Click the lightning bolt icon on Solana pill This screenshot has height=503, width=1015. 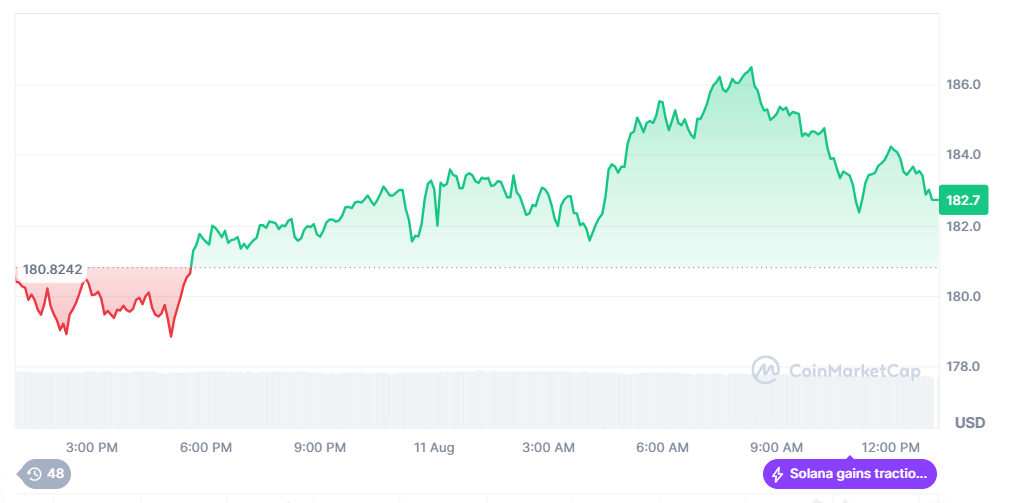click(777, 474)
